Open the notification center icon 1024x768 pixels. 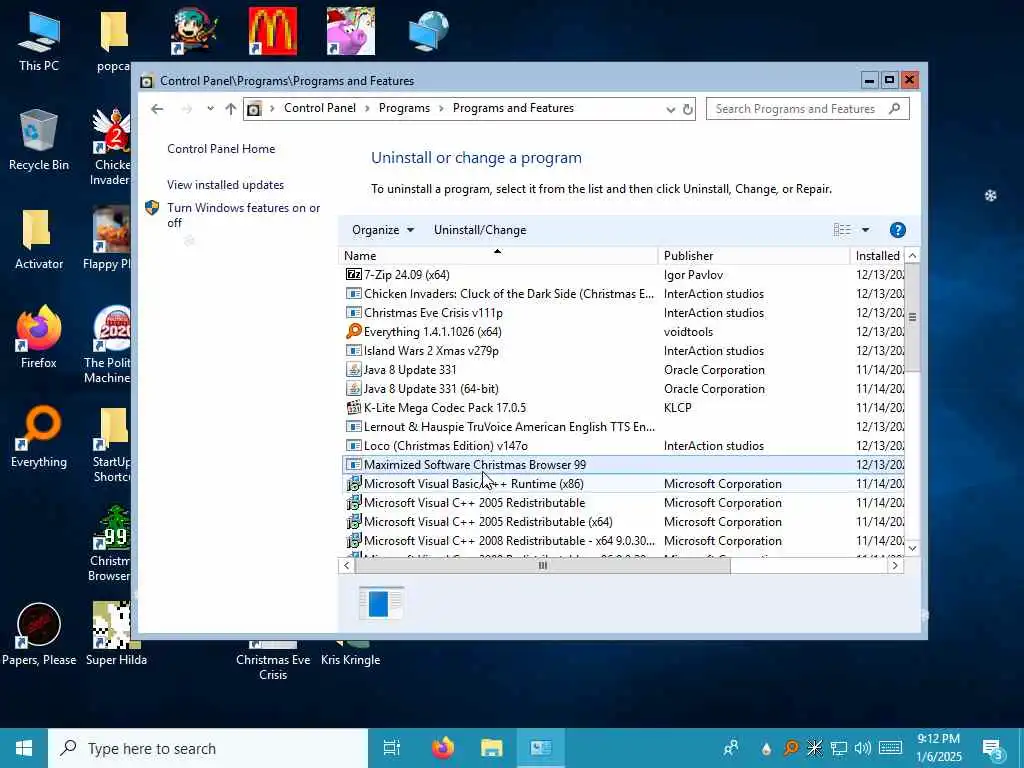(x=992, y=748)
